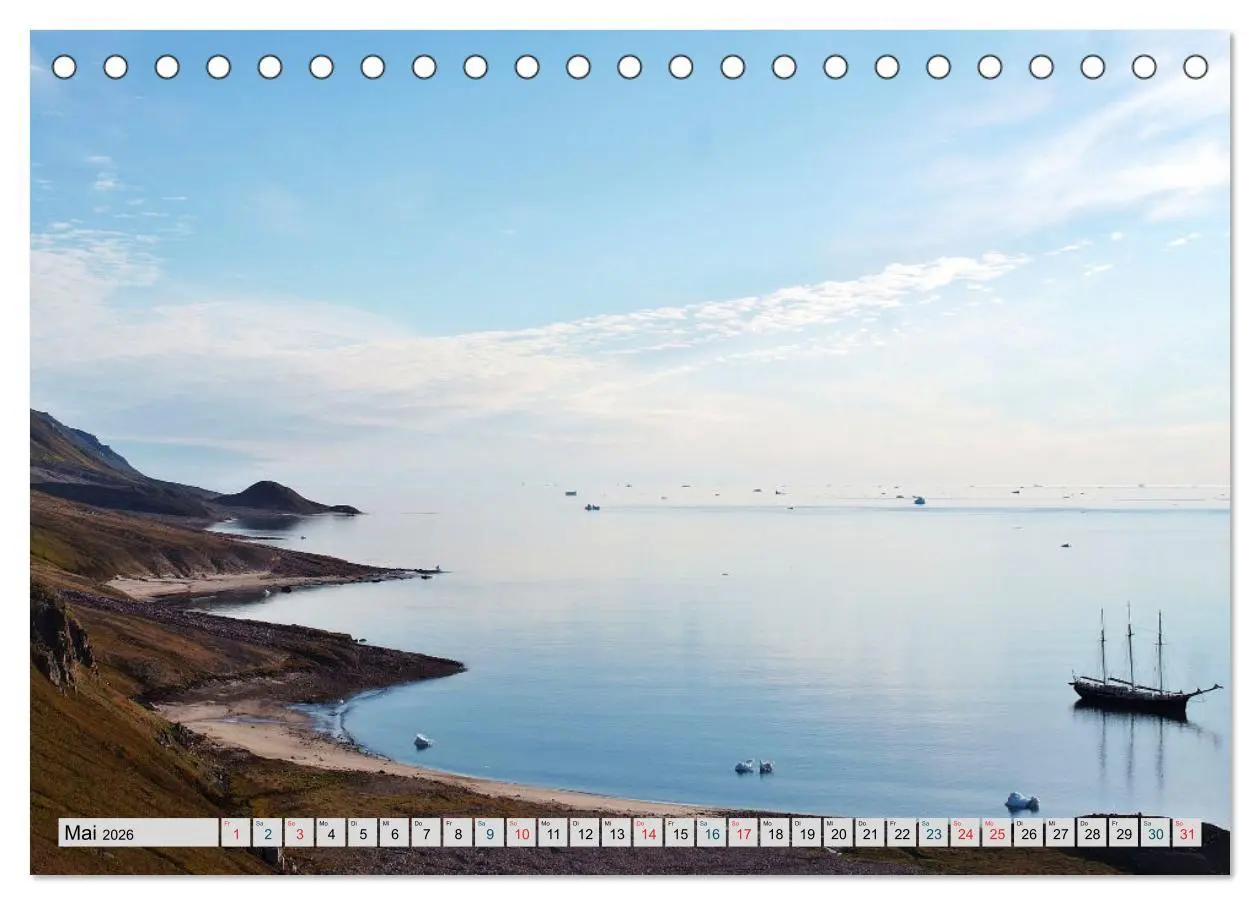Select Saturday 9 date cell
Viewport: 1260px width, 905px height.
pos(489,833)
